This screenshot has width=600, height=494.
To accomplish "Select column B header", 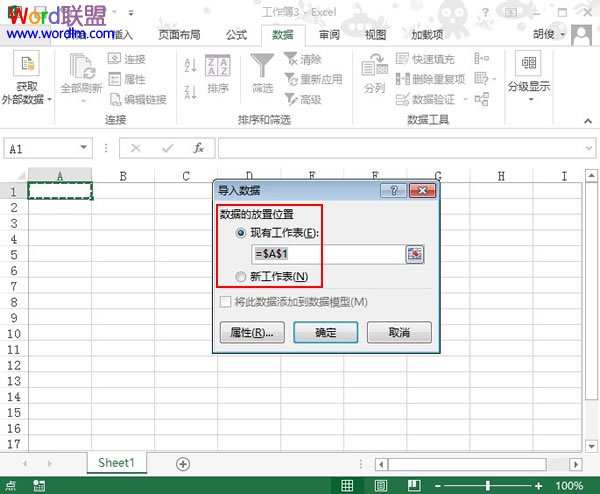I will [123, 176].
